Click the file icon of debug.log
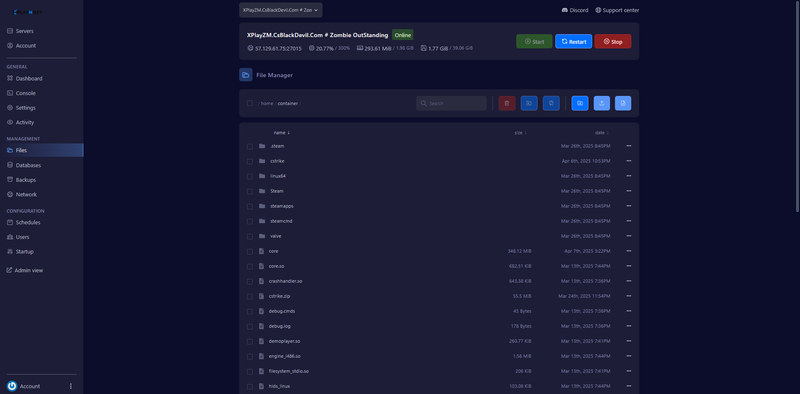 coord(262,326)
